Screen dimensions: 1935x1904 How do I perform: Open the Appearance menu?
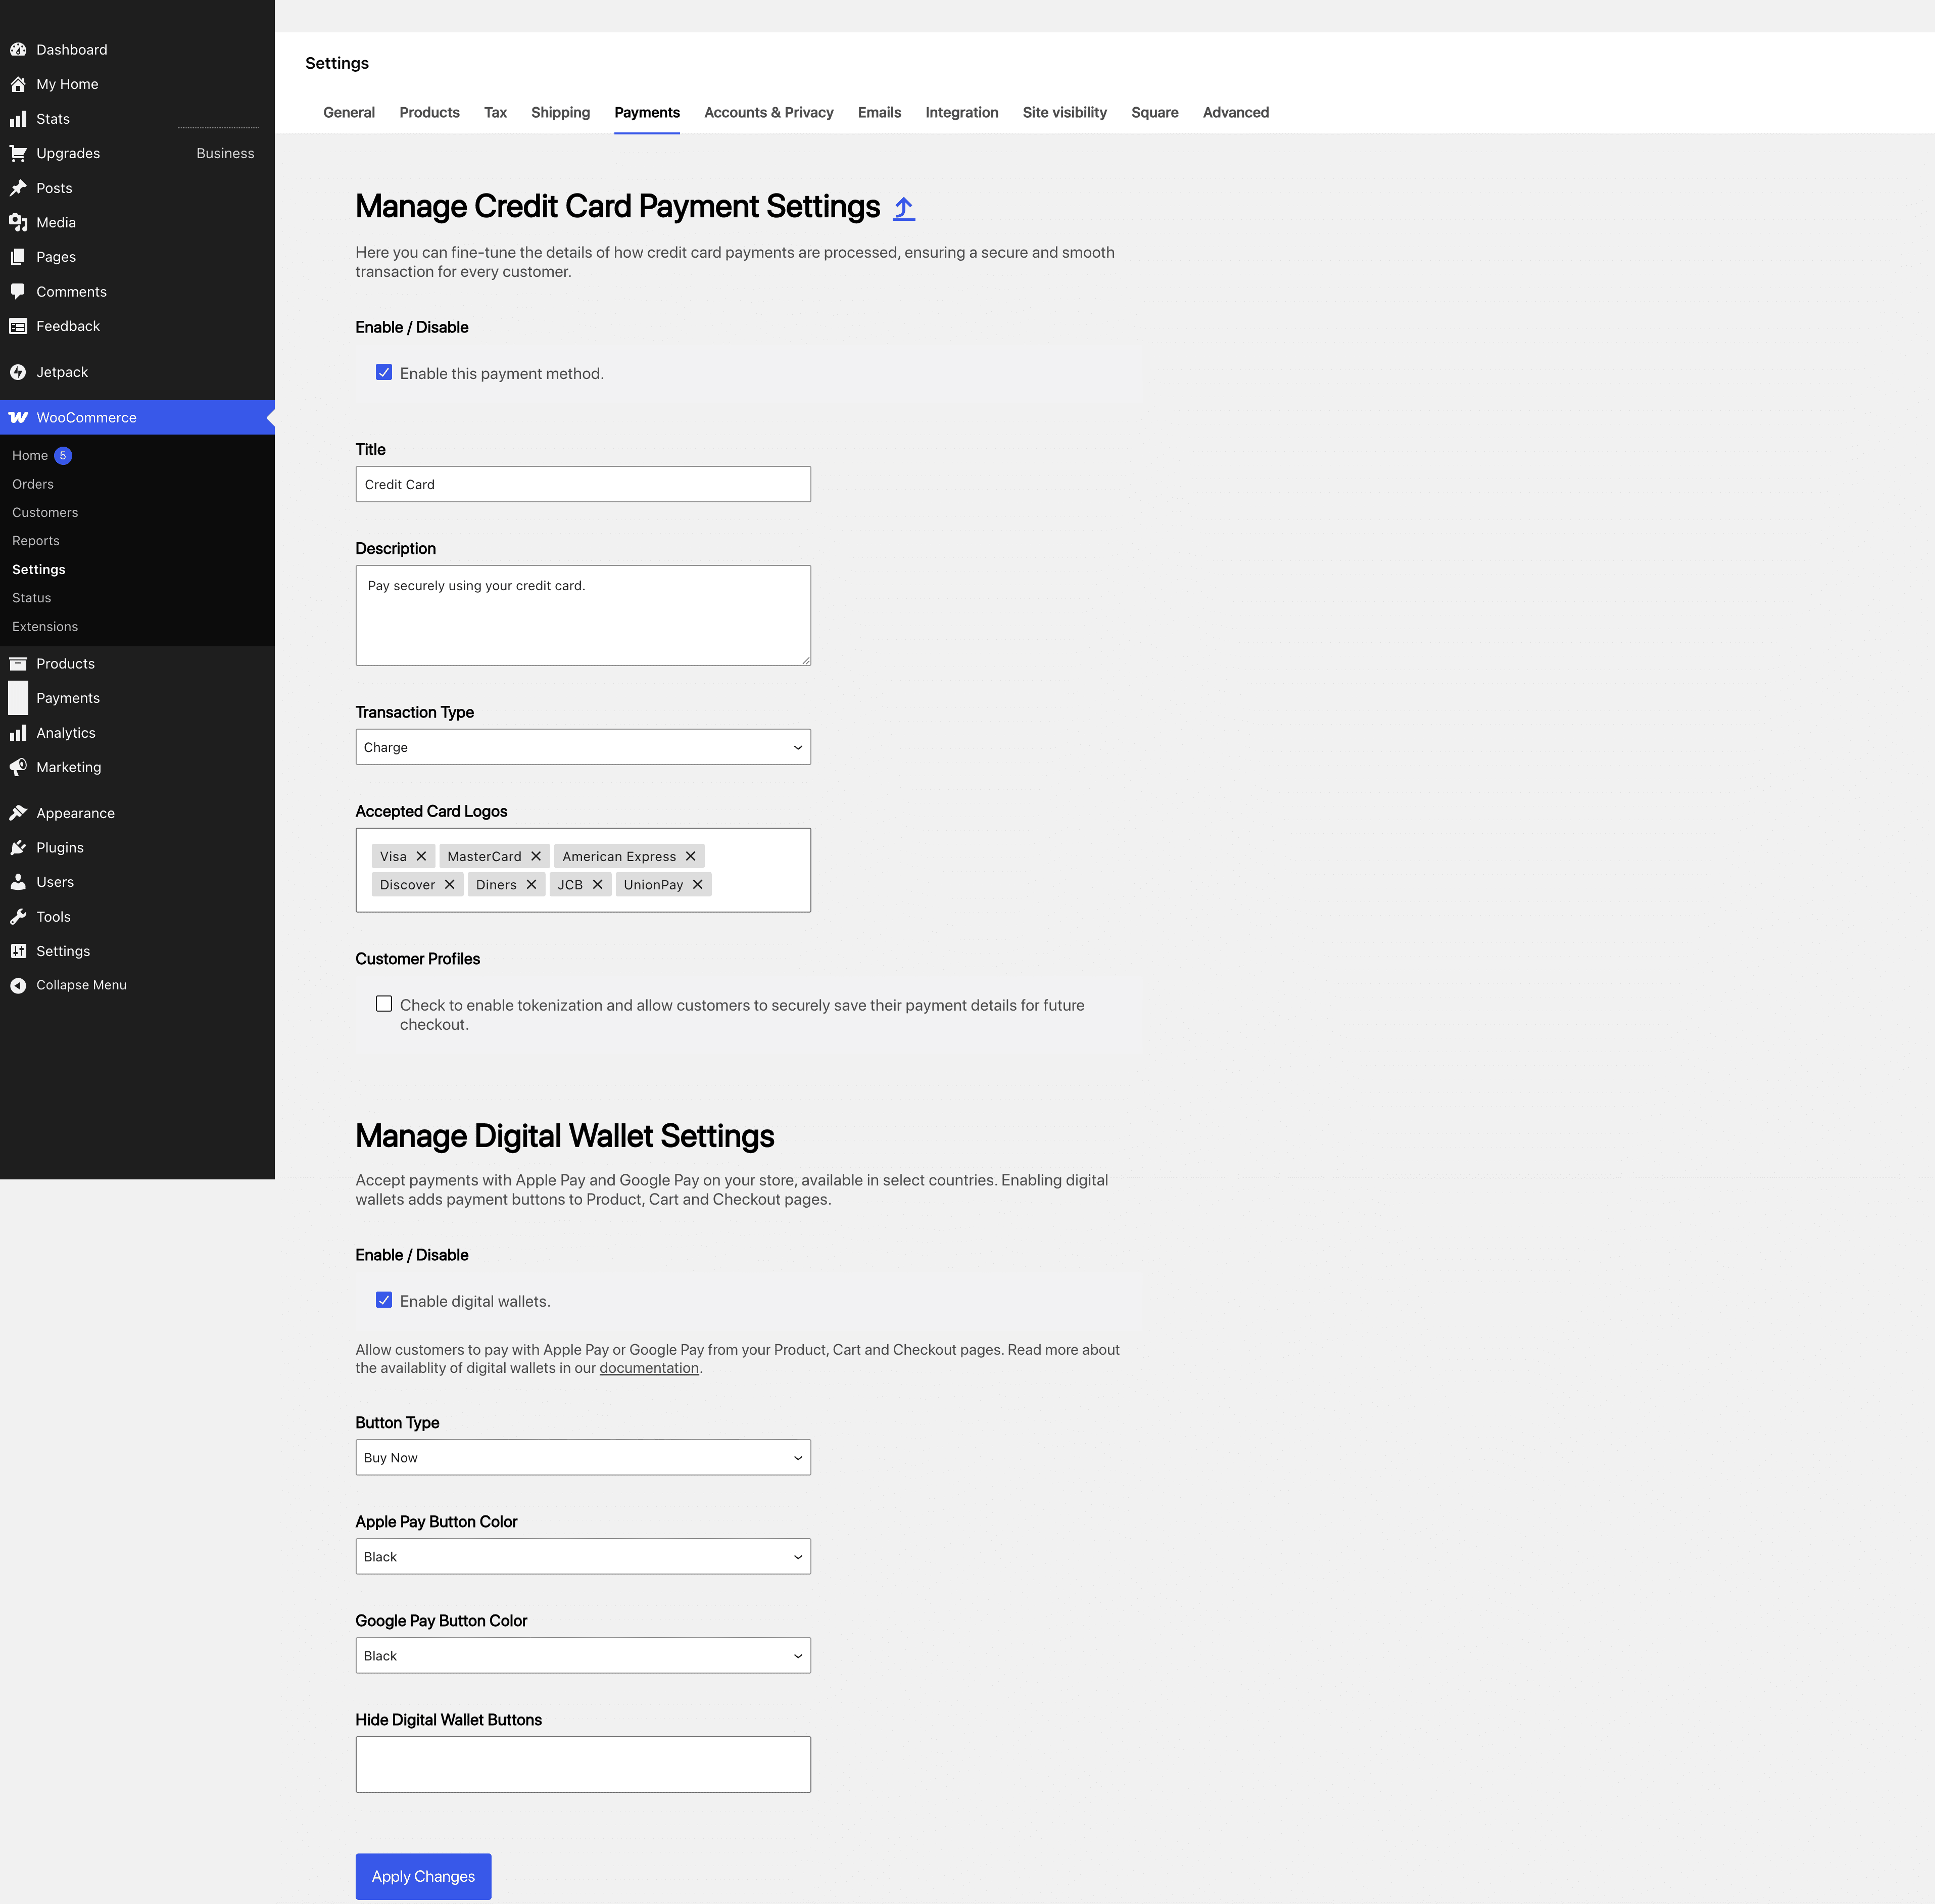(75, 812)
